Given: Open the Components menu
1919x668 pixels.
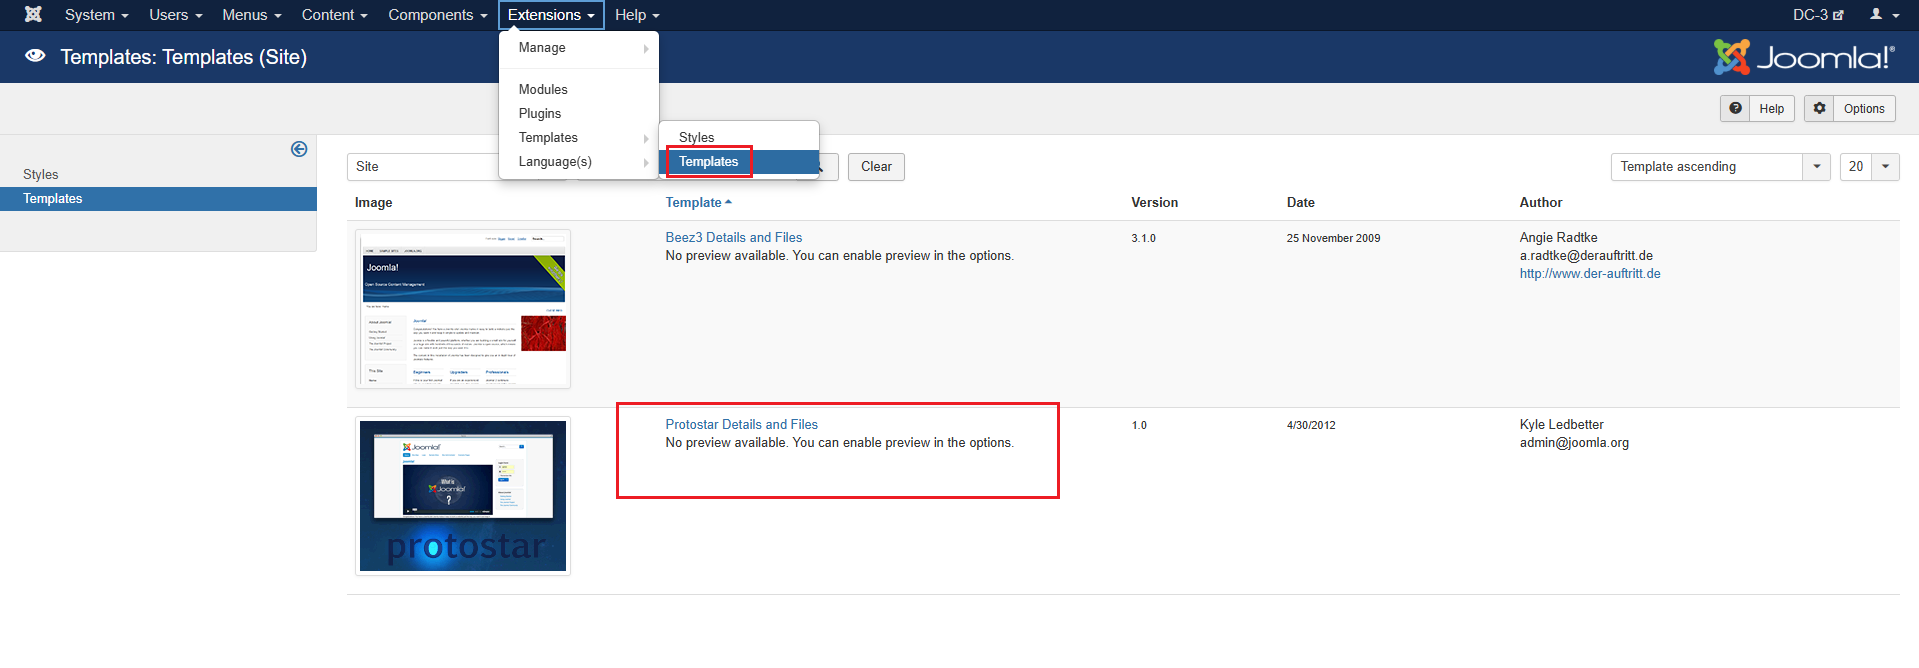Looking at the screenshot, I should point(438,15).
